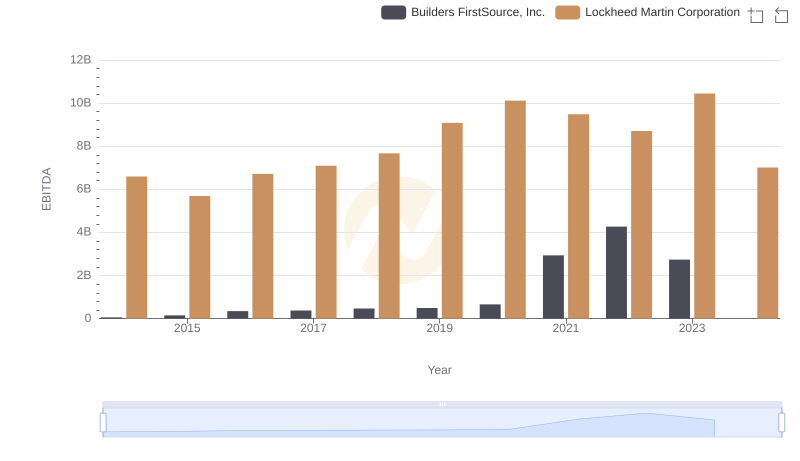
Task: Click the Lockheed Martin Corporation legend label
Action: (x=662, y=12)
